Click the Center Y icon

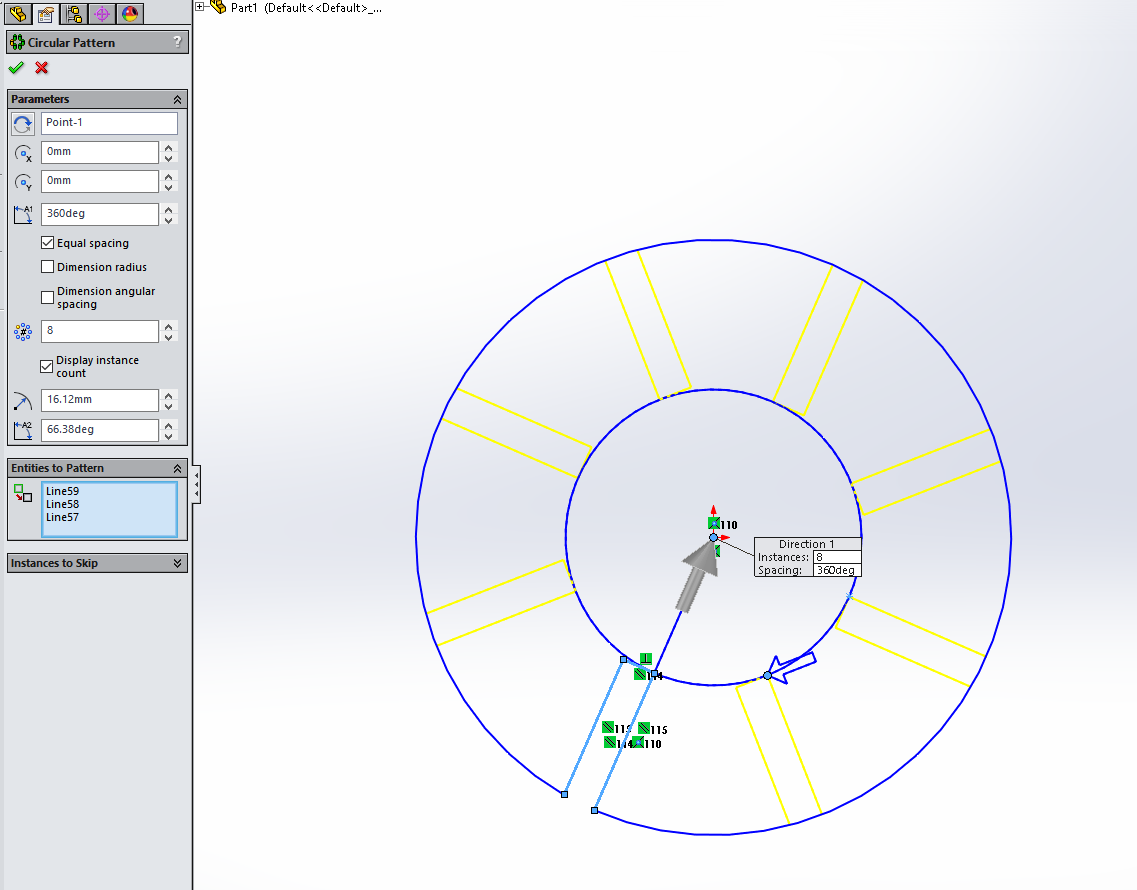click(22, 182)
